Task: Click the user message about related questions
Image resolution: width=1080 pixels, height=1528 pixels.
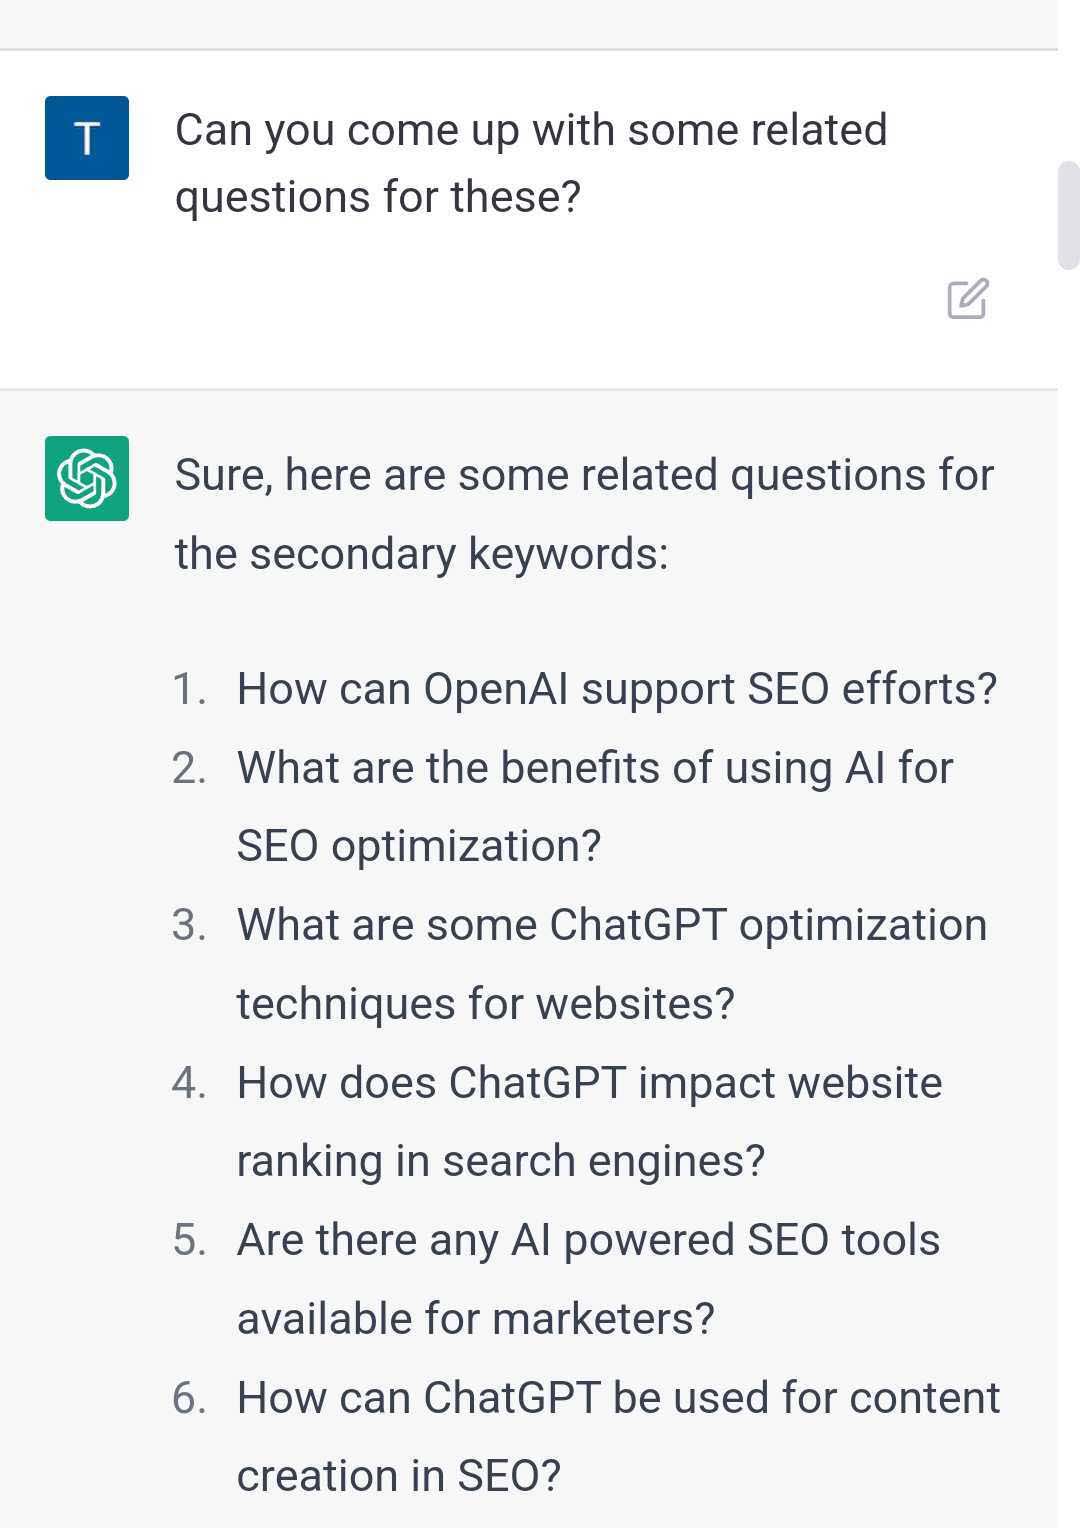Action: click(531, 163)
